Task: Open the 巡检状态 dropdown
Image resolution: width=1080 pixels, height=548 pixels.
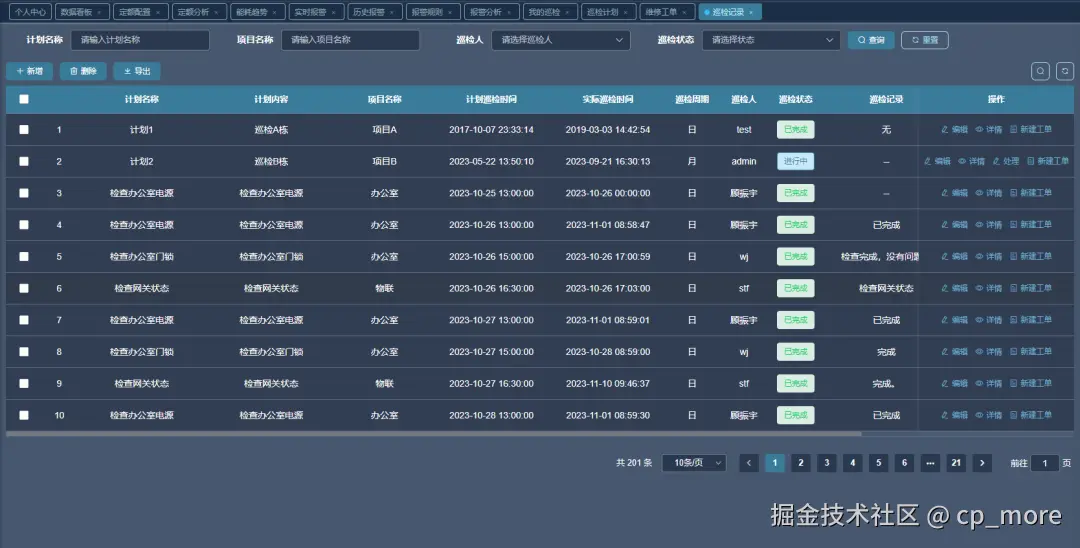Action: point(771,40)
